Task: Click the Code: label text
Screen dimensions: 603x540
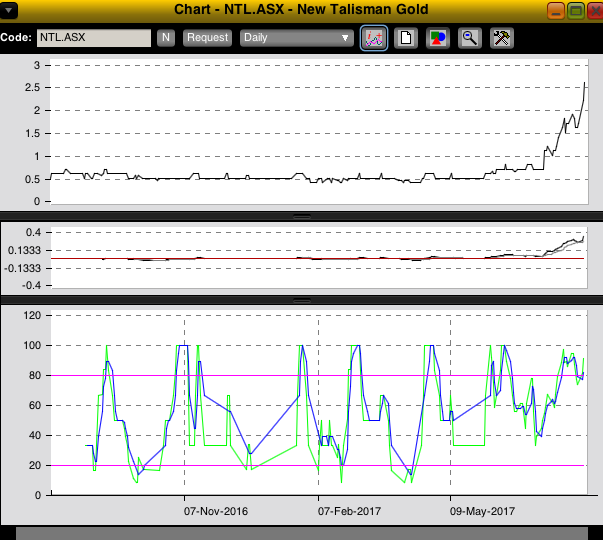Action: pyautogui.click(x=16, y=37)
